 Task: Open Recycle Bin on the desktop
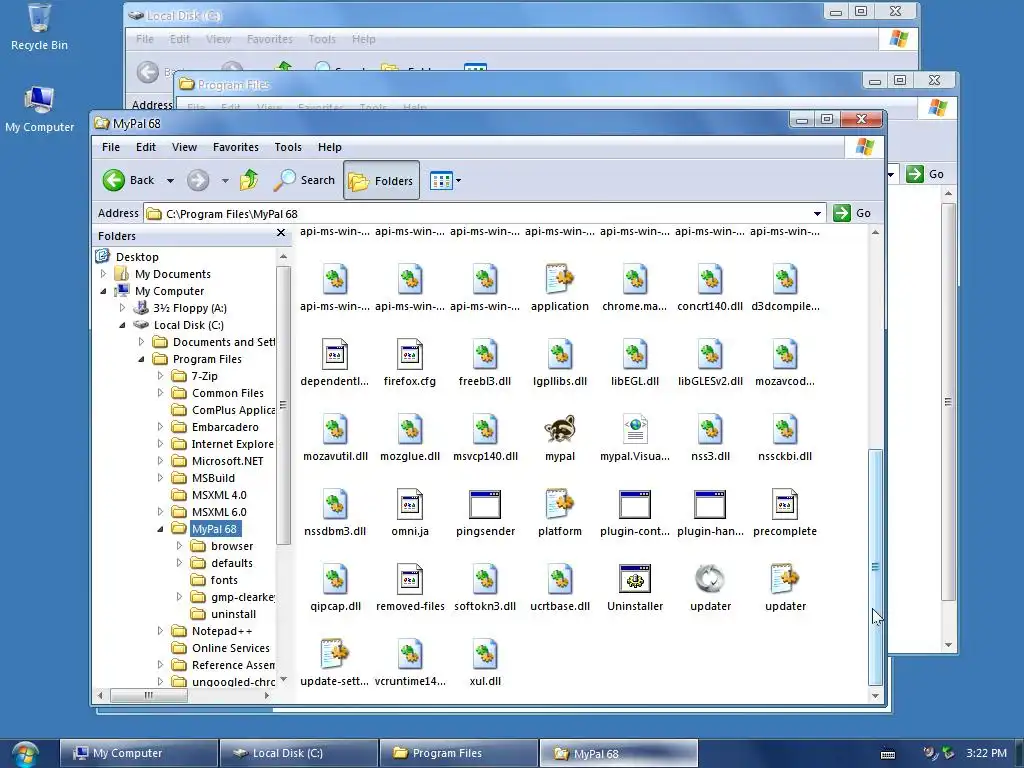click(x=39, y=27)
